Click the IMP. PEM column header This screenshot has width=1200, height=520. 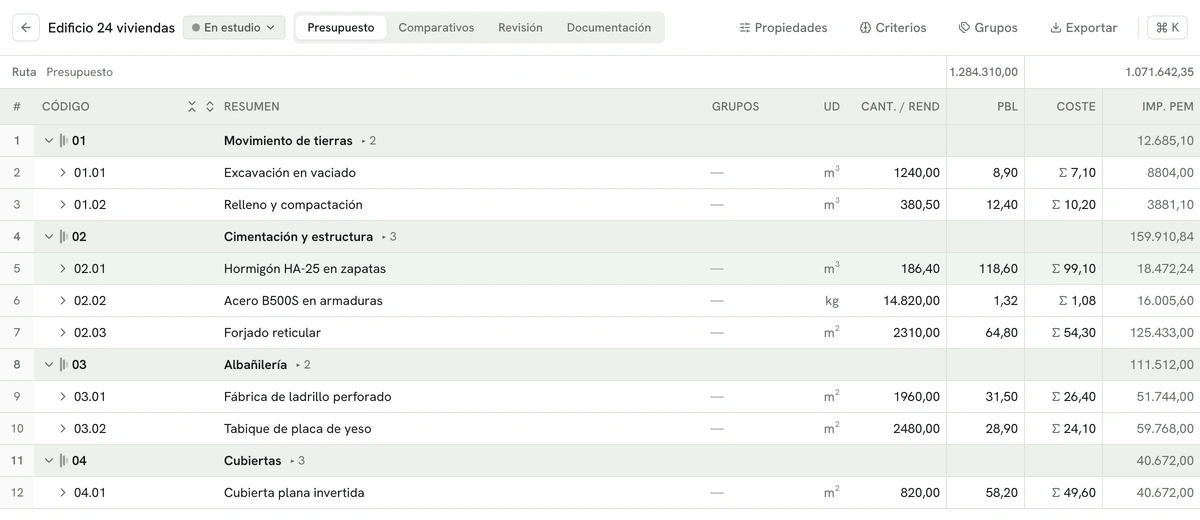coord(1168,106)
